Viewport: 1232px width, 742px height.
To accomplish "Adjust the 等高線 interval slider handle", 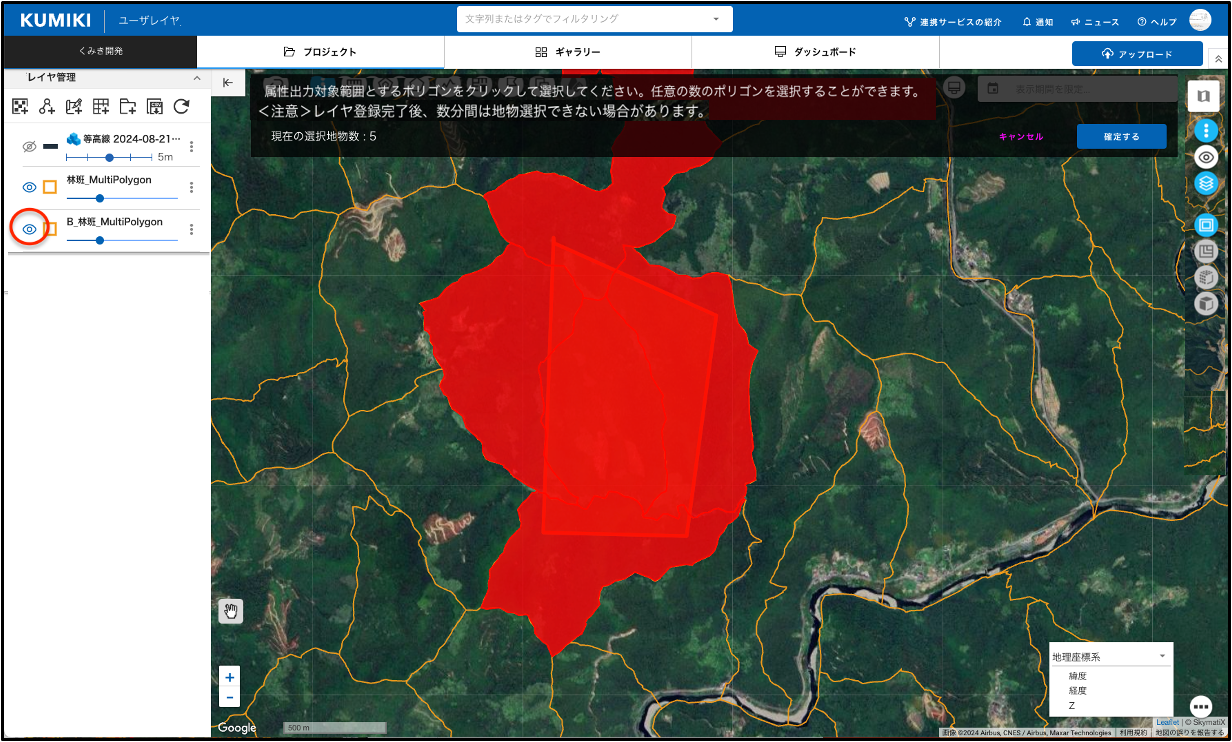I will tap(109, 158).
